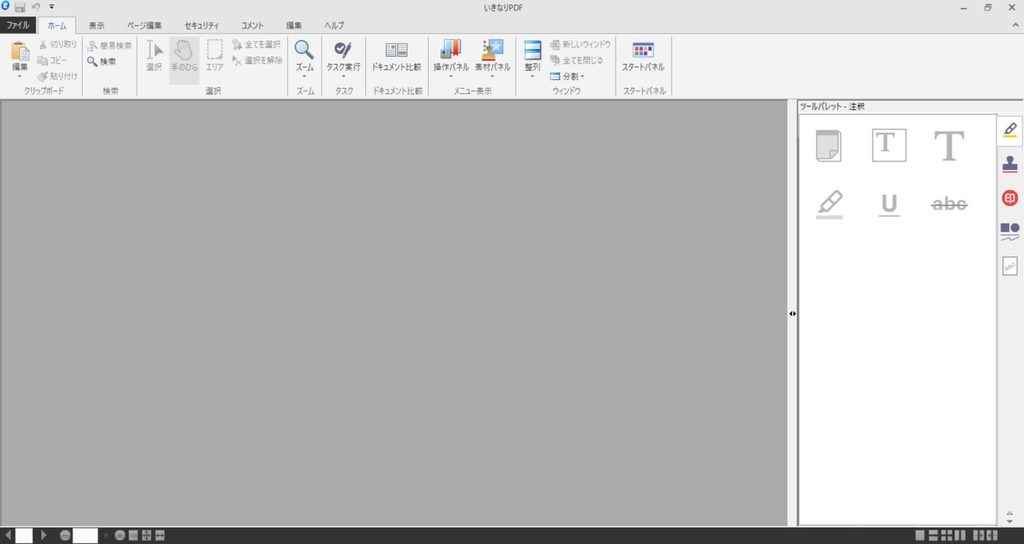This screenshot has height=544, width=1024.
Task: Click 選択を解除 deselect
Action: click(x=257, y=60)
